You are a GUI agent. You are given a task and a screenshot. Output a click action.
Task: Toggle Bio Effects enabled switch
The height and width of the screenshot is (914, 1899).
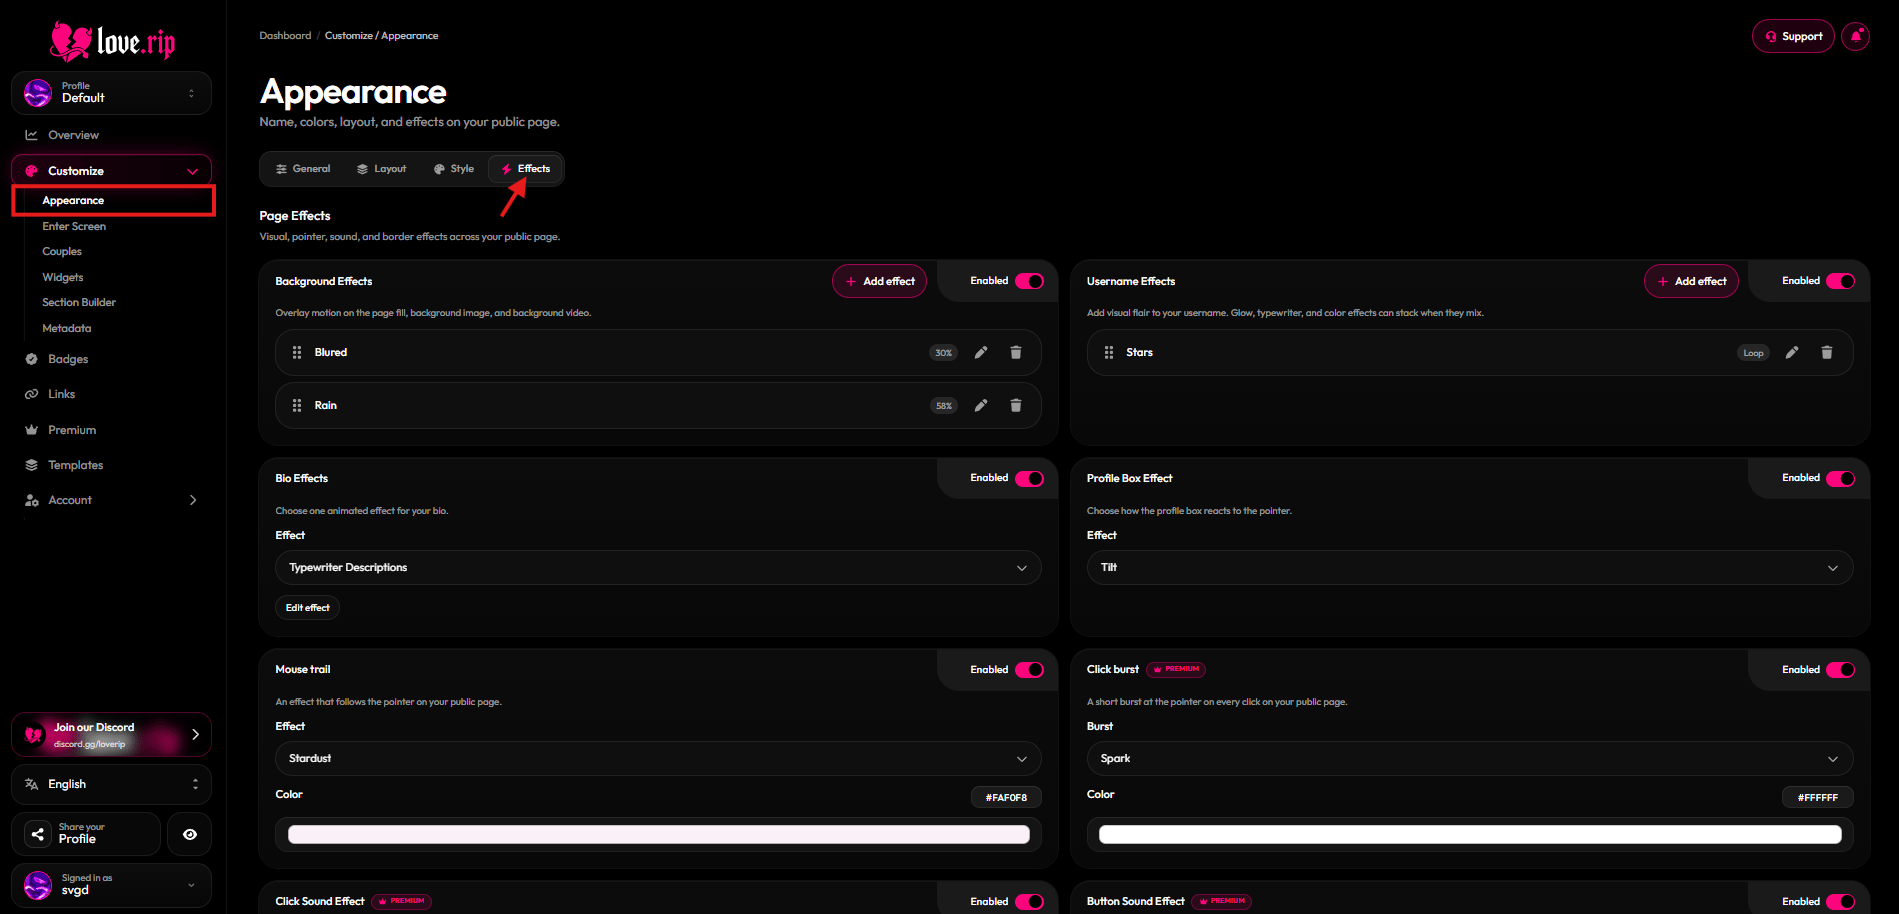[x=1029, y=478]
